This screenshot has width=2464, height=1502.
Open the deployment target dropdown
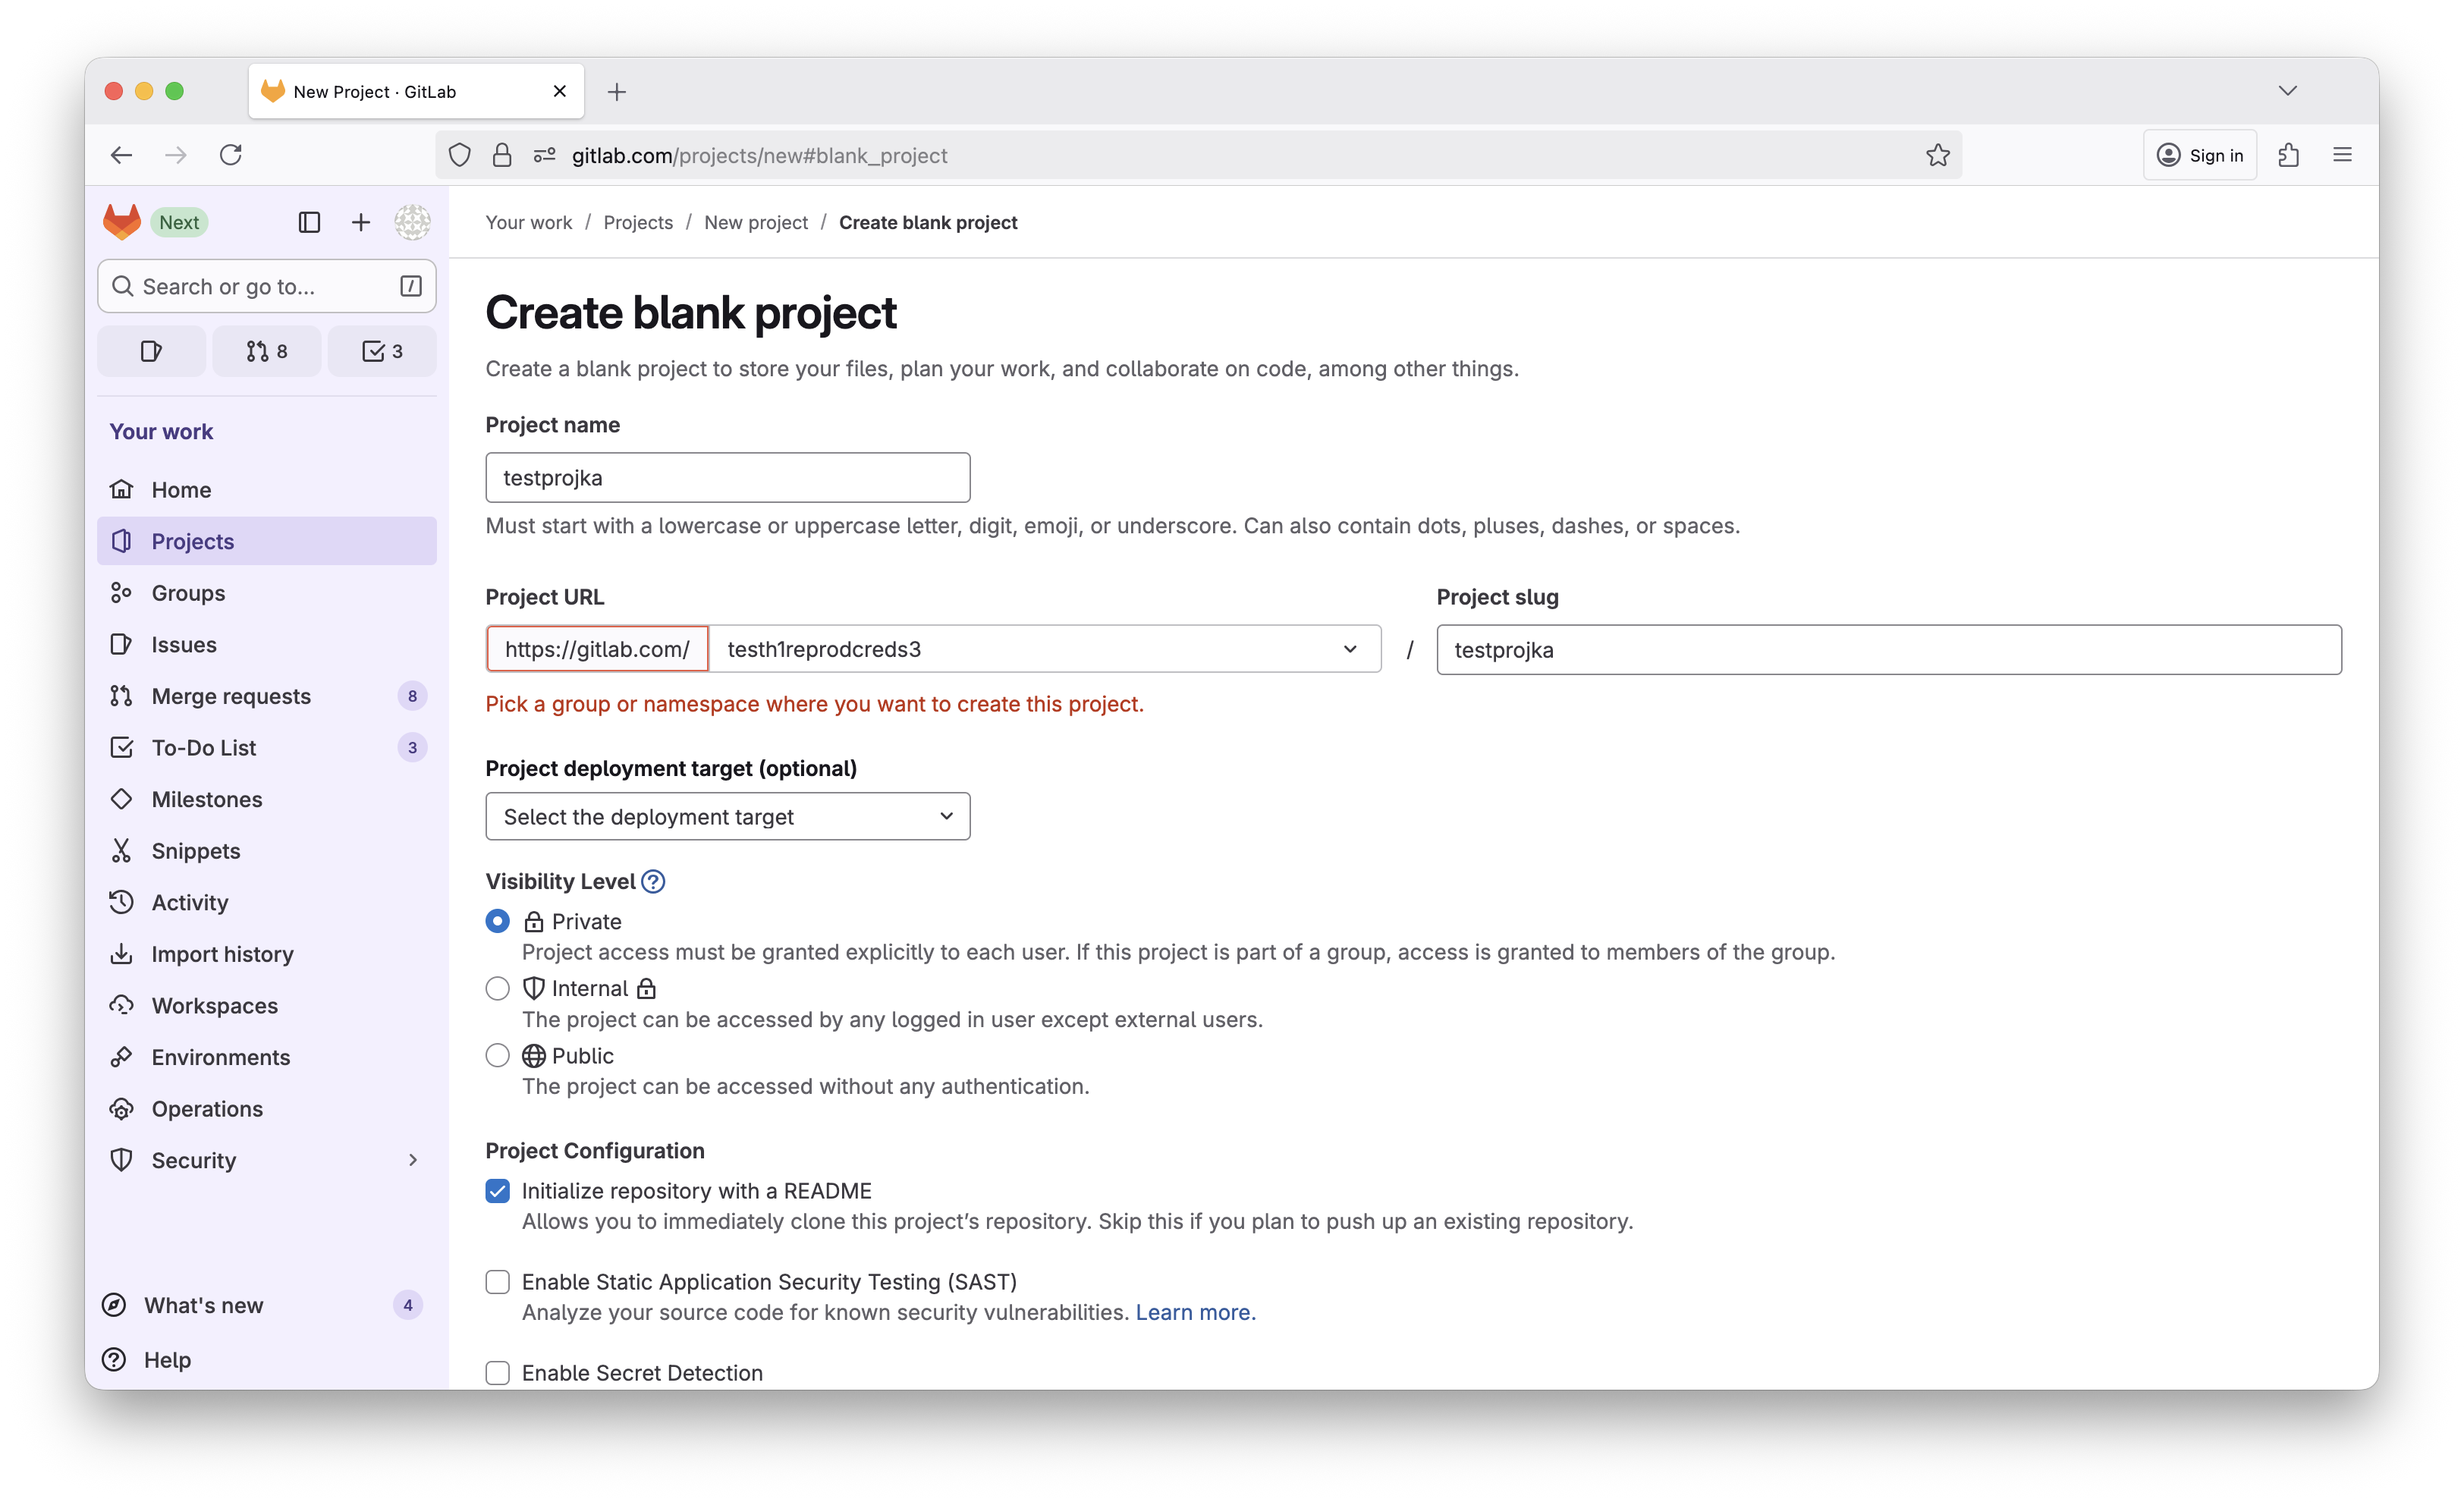tap(727, 817)
